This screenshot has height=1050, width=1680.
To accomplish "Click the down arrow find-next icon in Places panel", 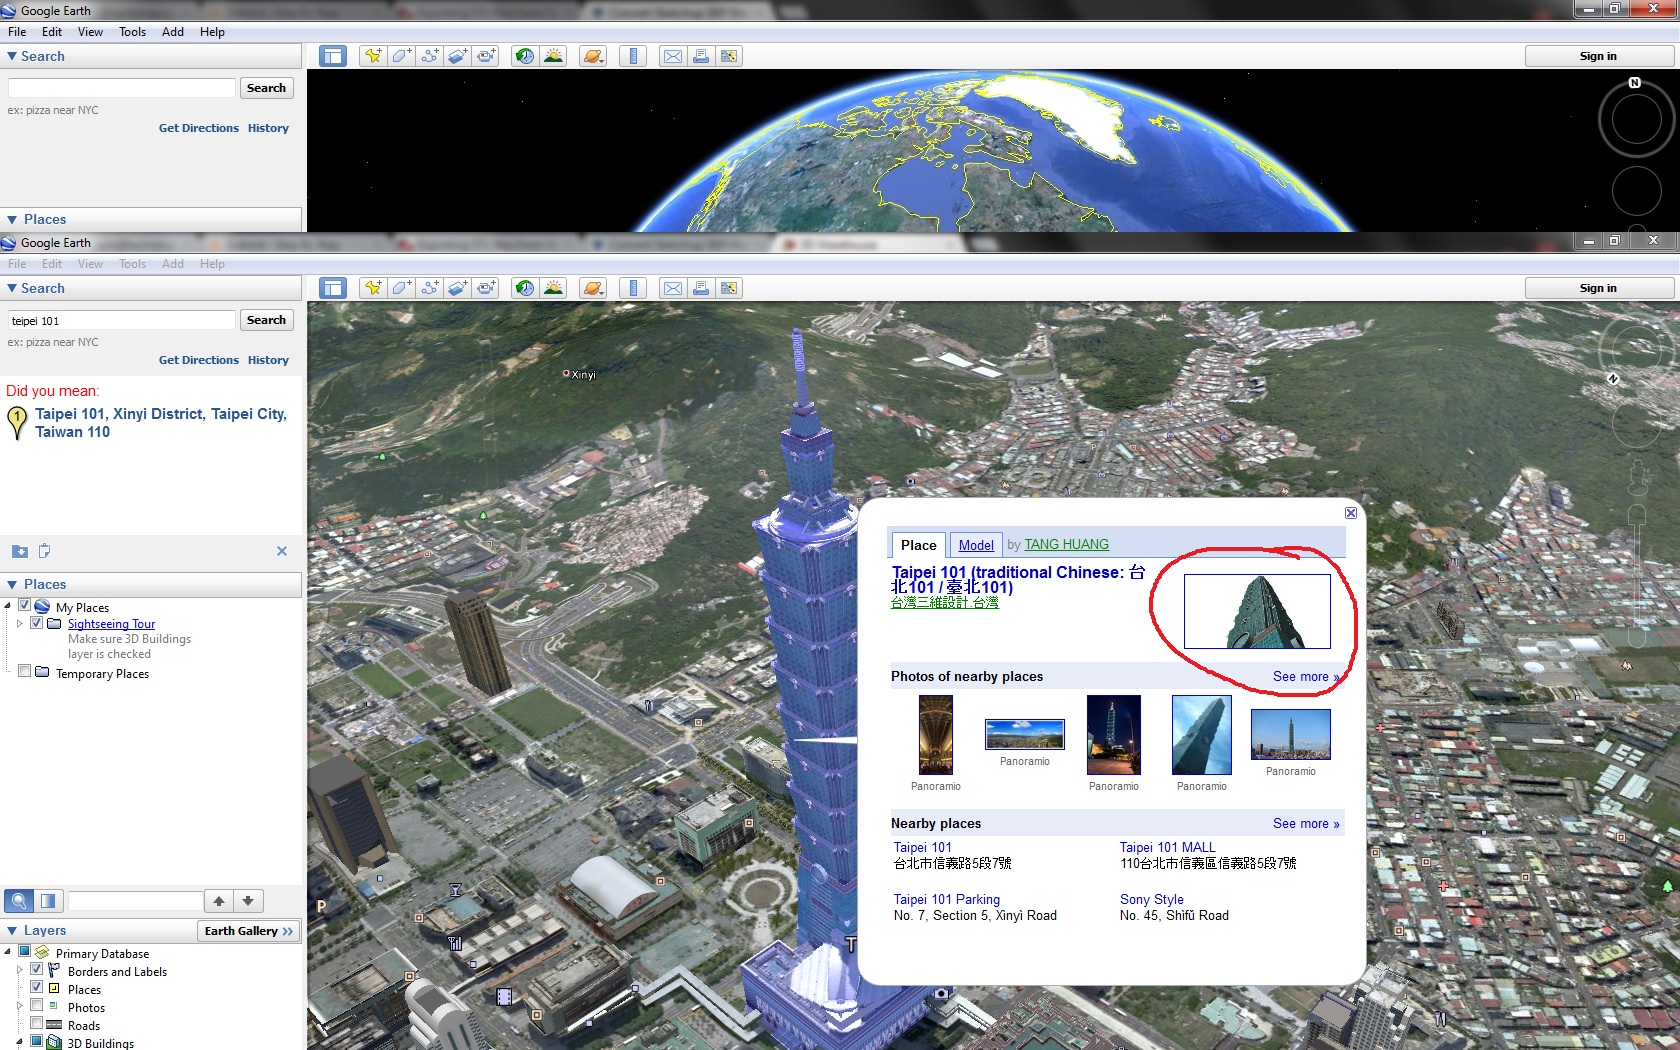I will coord(248,901).
